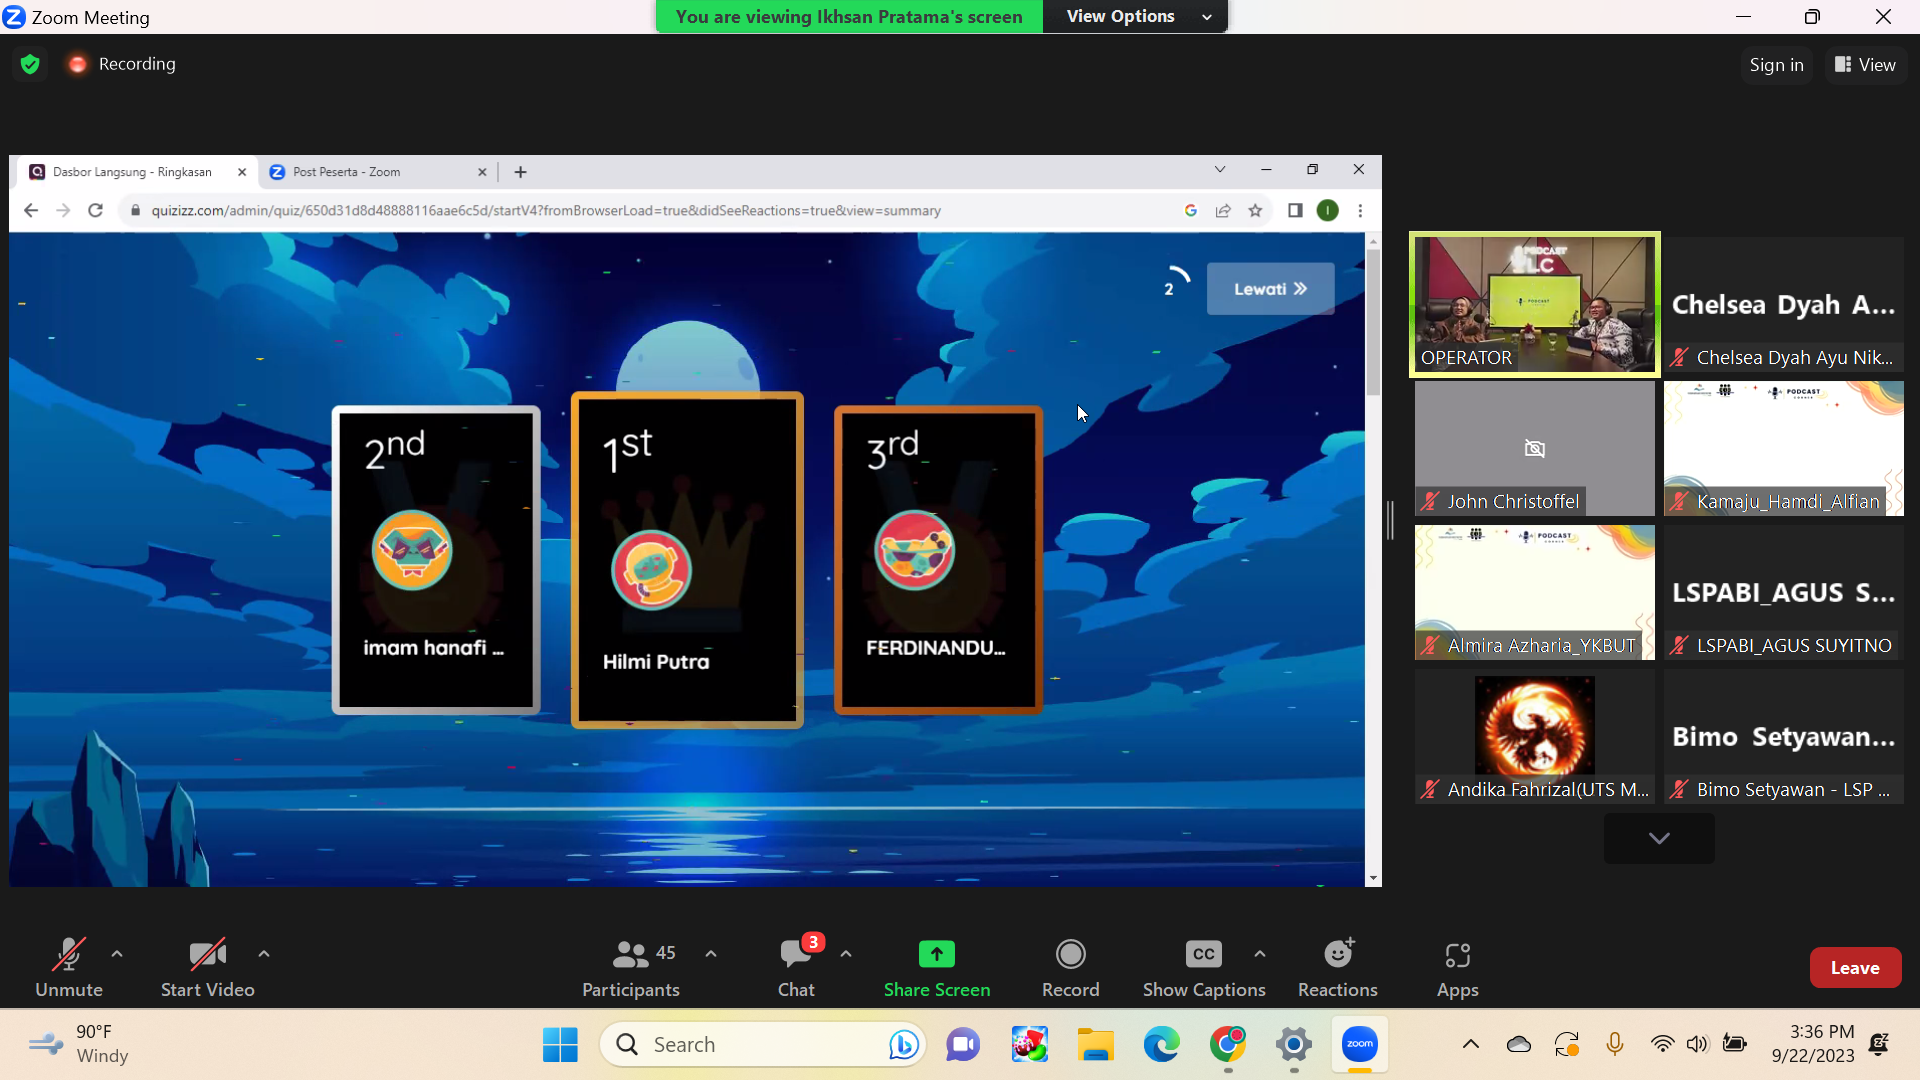Screen dimensions: 1920x1080
Task: Select the OPERATOR video thumbnail
Action: 1534,305
